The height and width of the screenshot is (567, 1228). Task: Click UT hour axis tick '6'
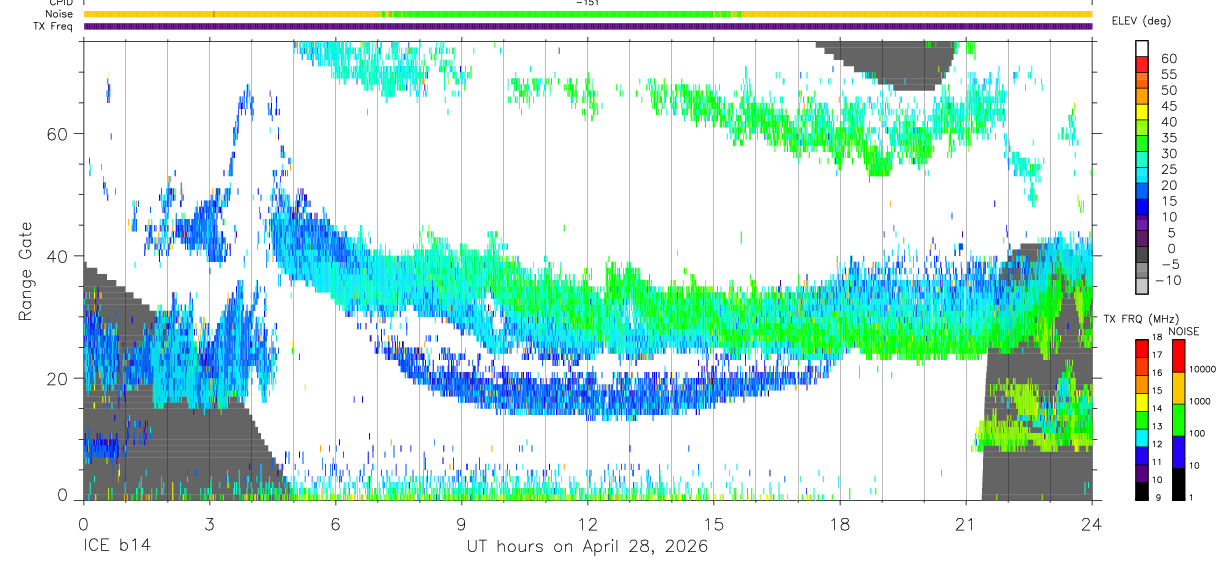click(335, 523)
